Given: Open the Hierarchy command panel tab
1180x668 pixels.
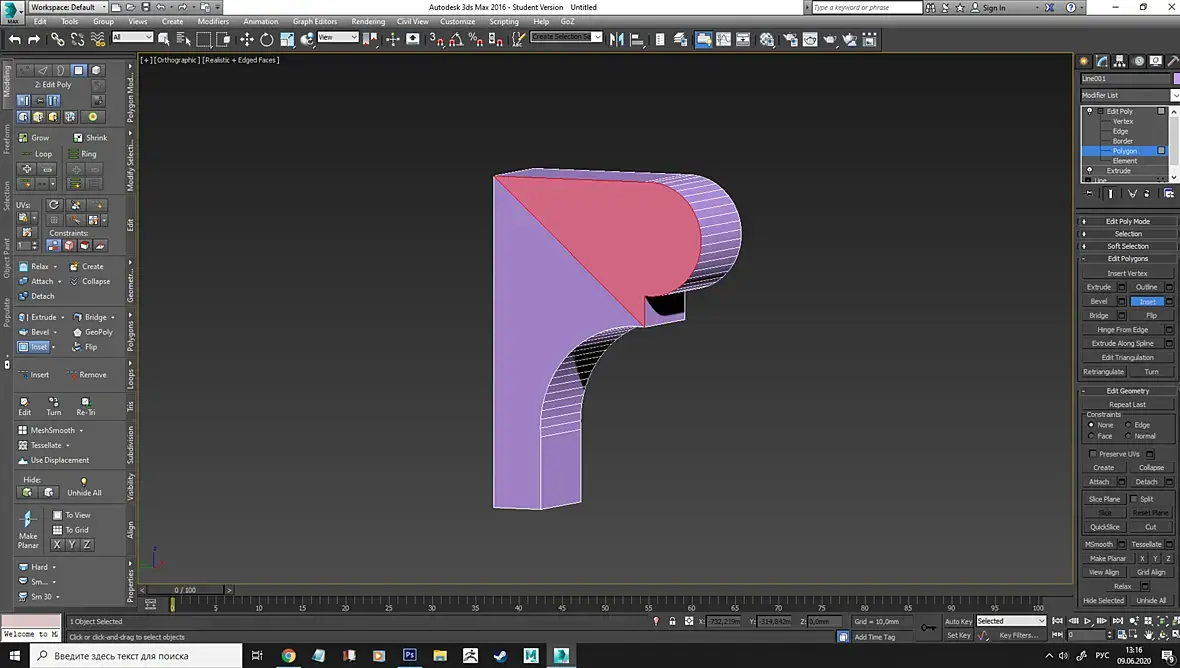Looking at the screenshot, I should pos(1119,61).
